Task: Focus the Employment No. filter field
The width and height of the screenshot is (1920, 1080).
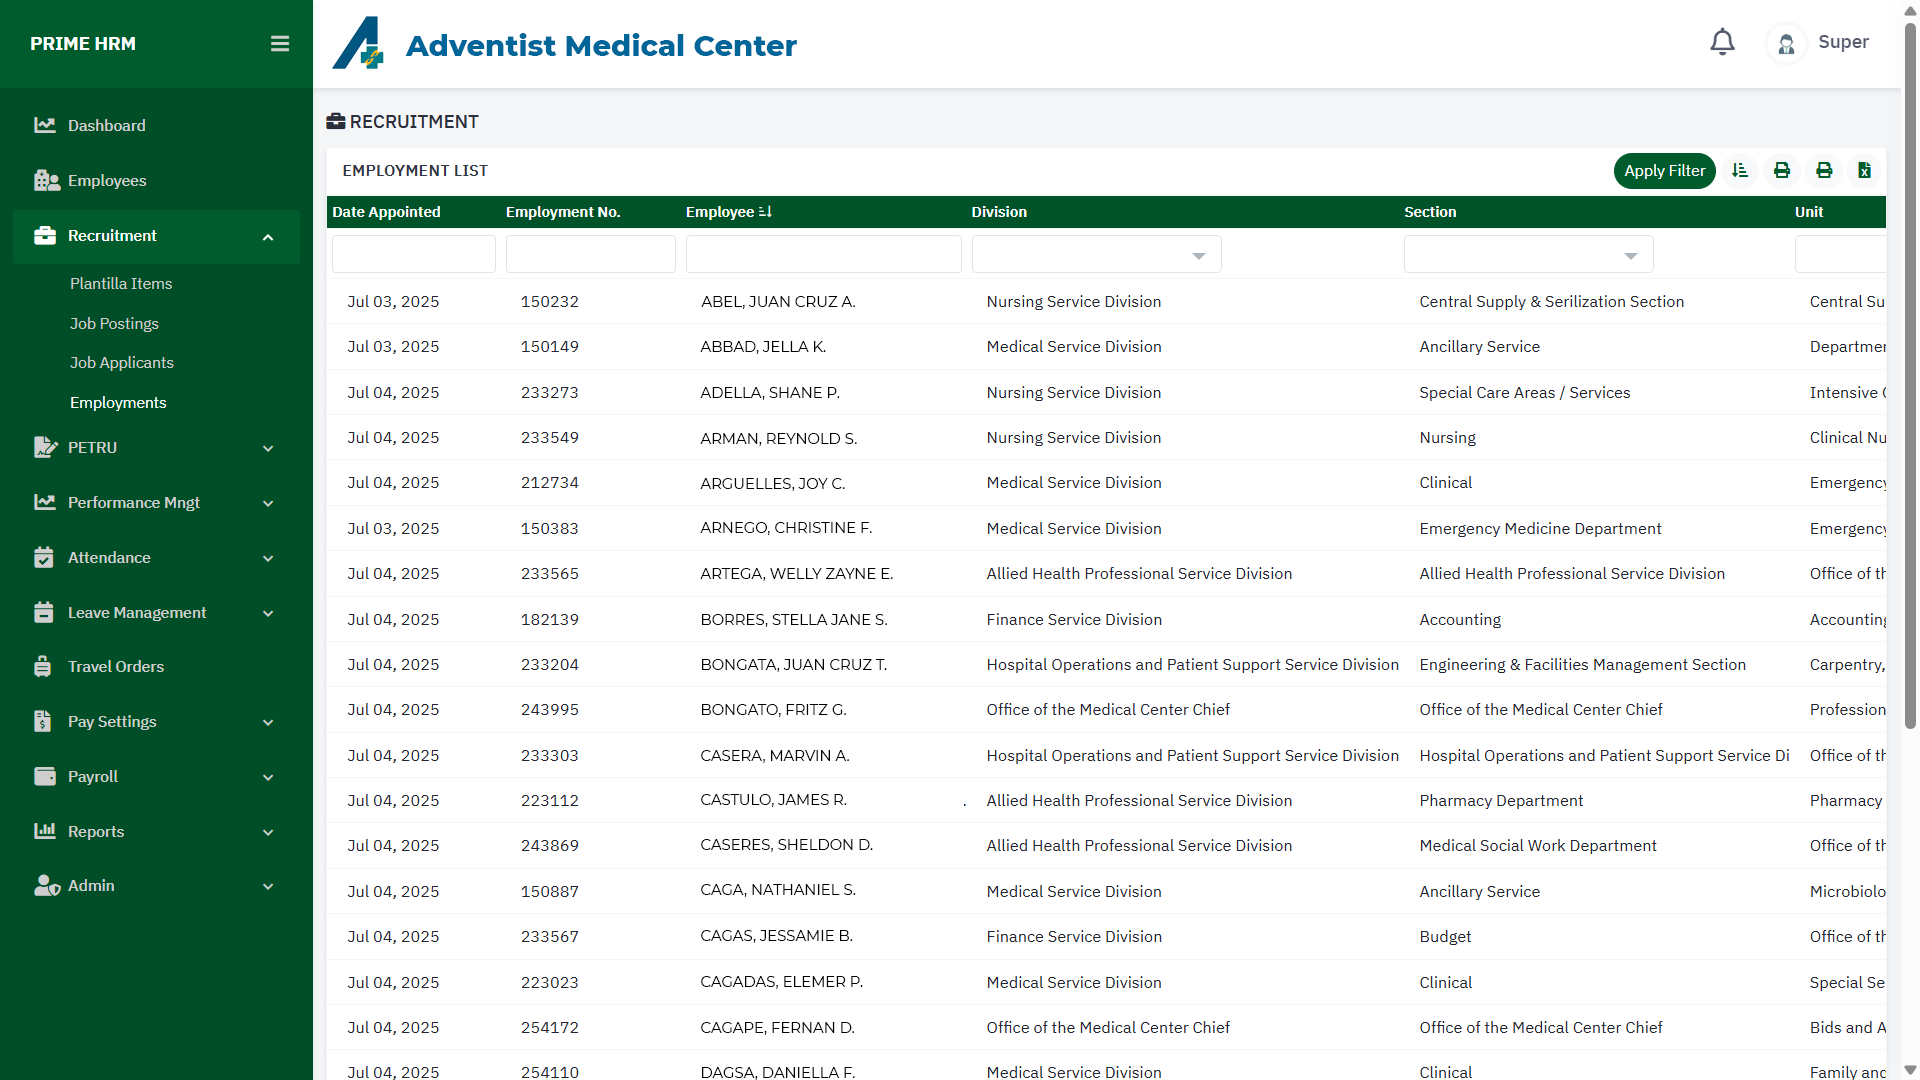Action: click(x=590, y=254)
